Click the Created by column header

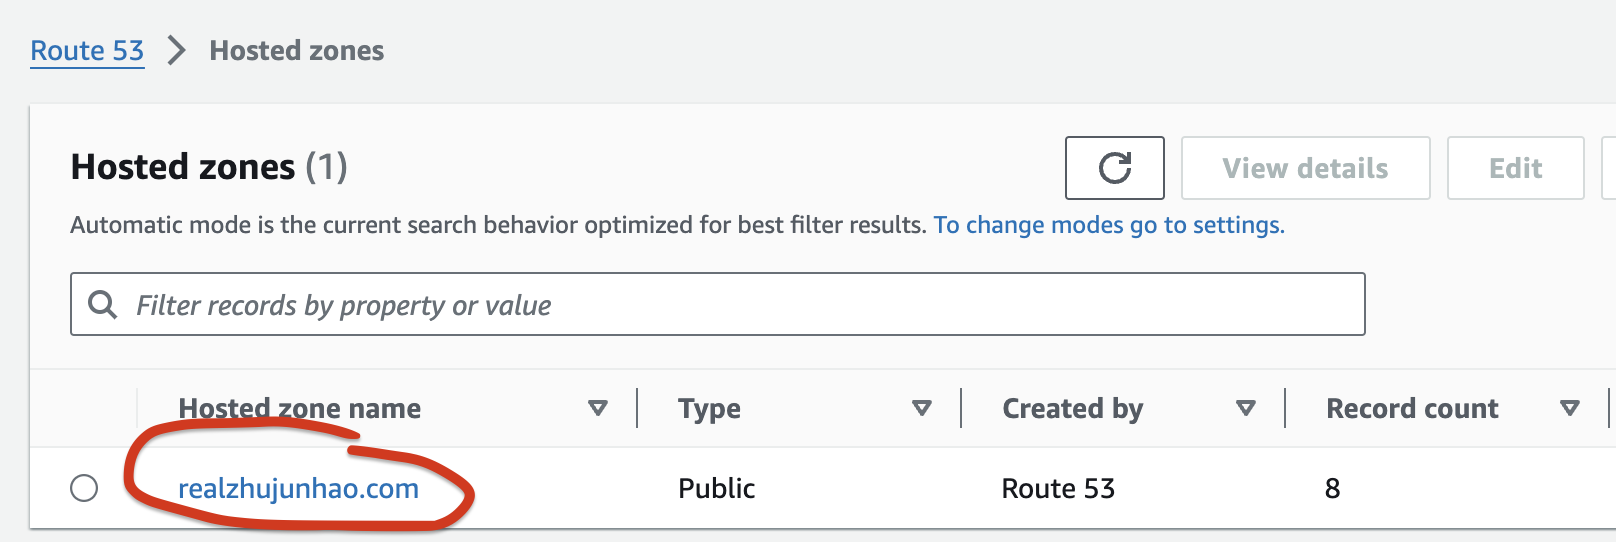click(x=1072, y=408)
